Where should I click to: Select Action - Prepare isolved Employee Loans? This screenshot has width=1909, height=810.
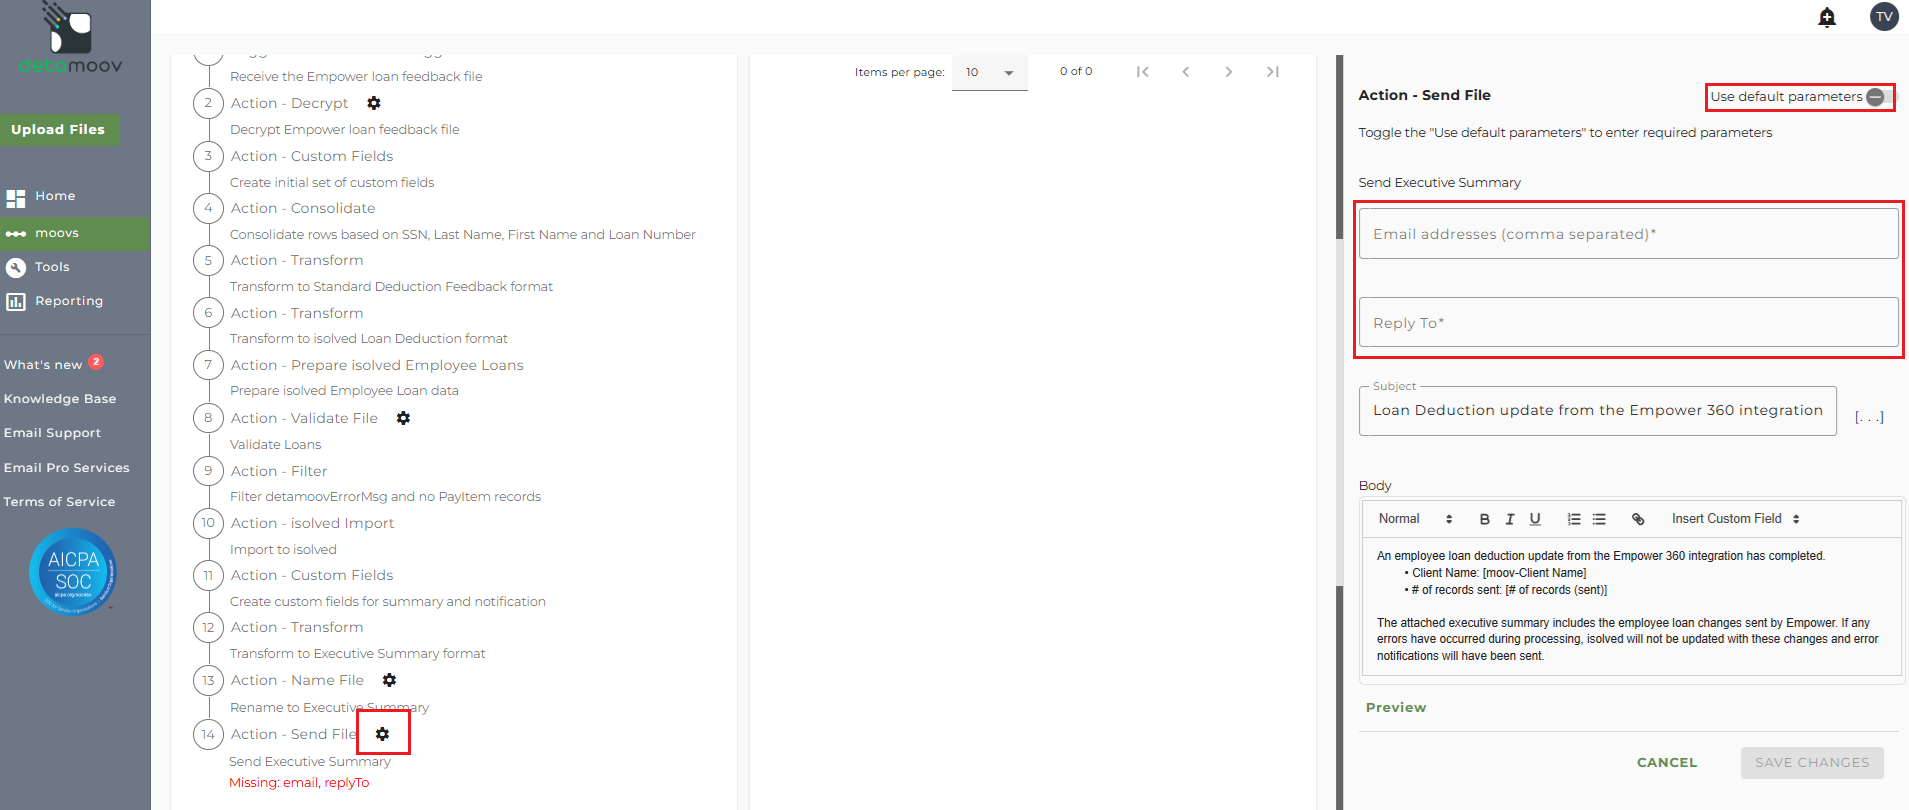coord(377,365)
